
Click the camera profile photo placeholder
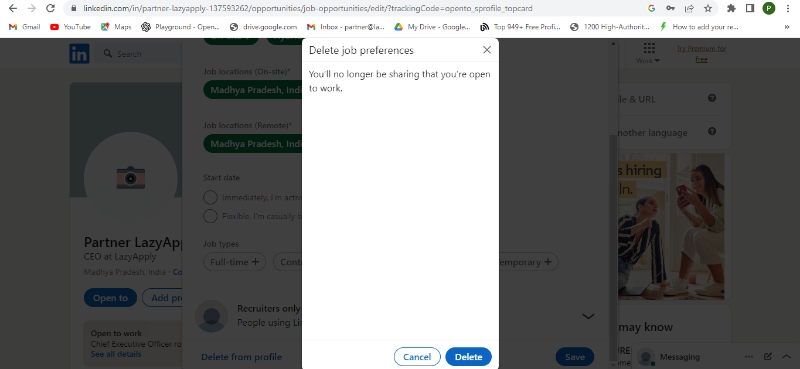(x=131, y=178)
